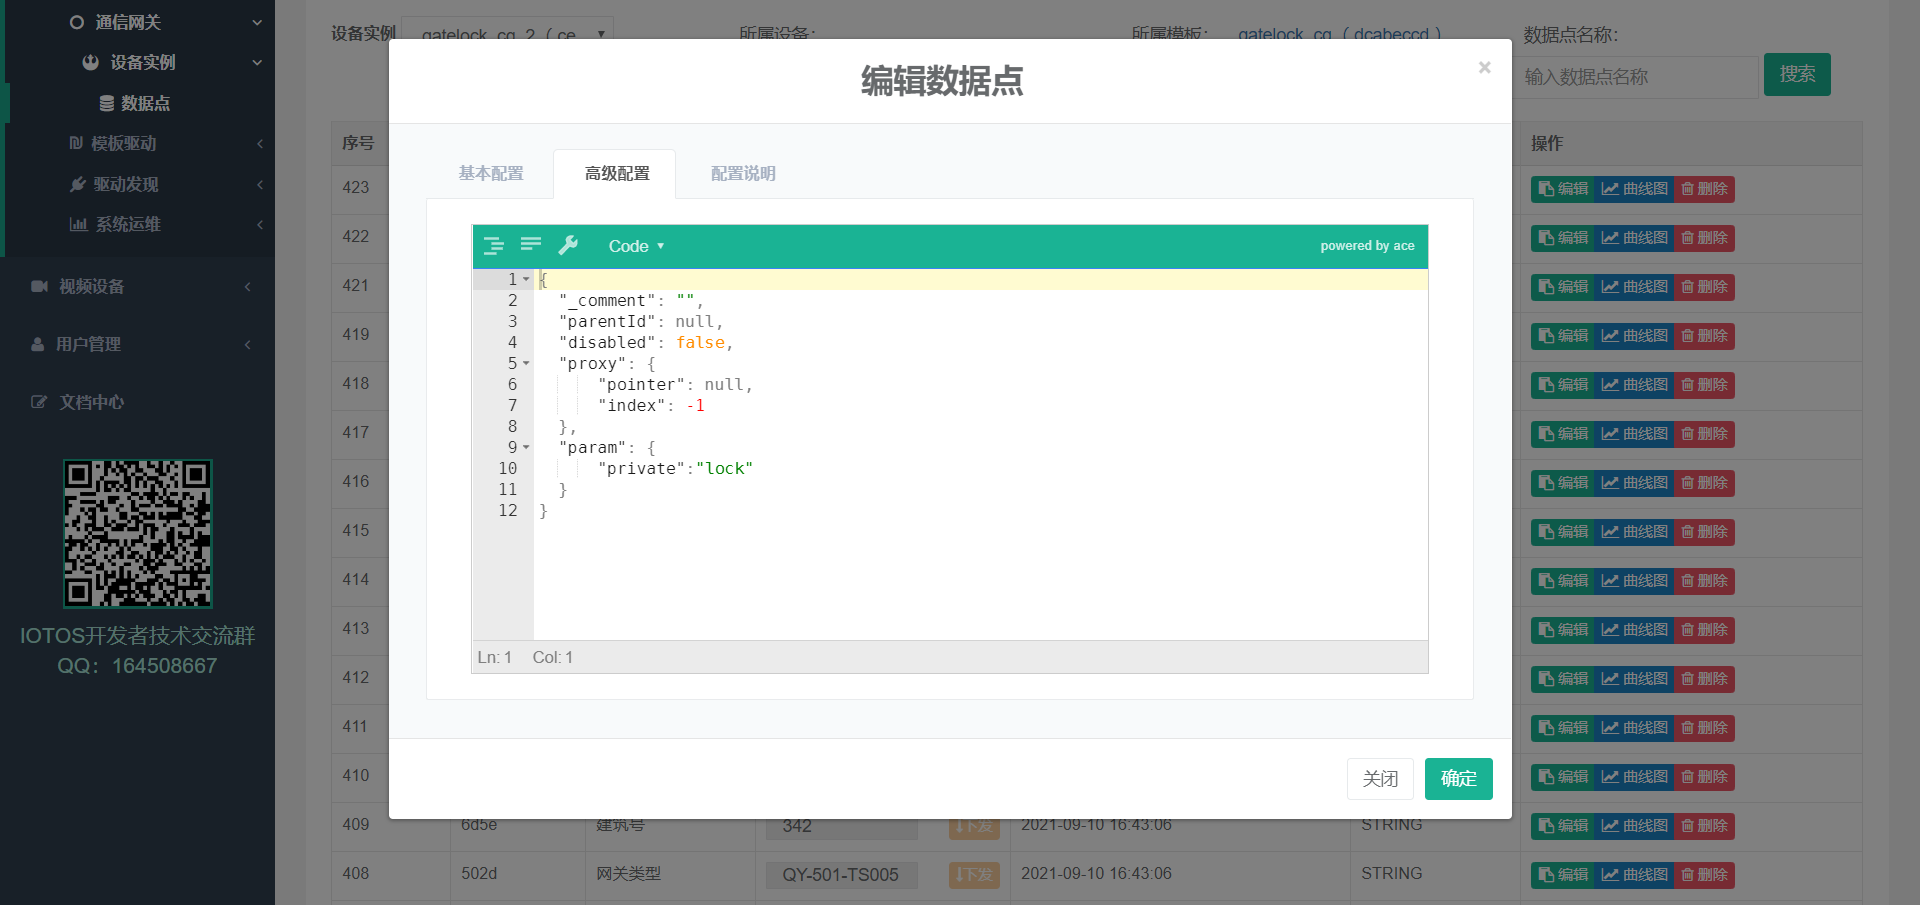Screen dimensions: 1920x905
Task: Click the 视频设备 camera icon in sidebar
Action: (39, 287)
